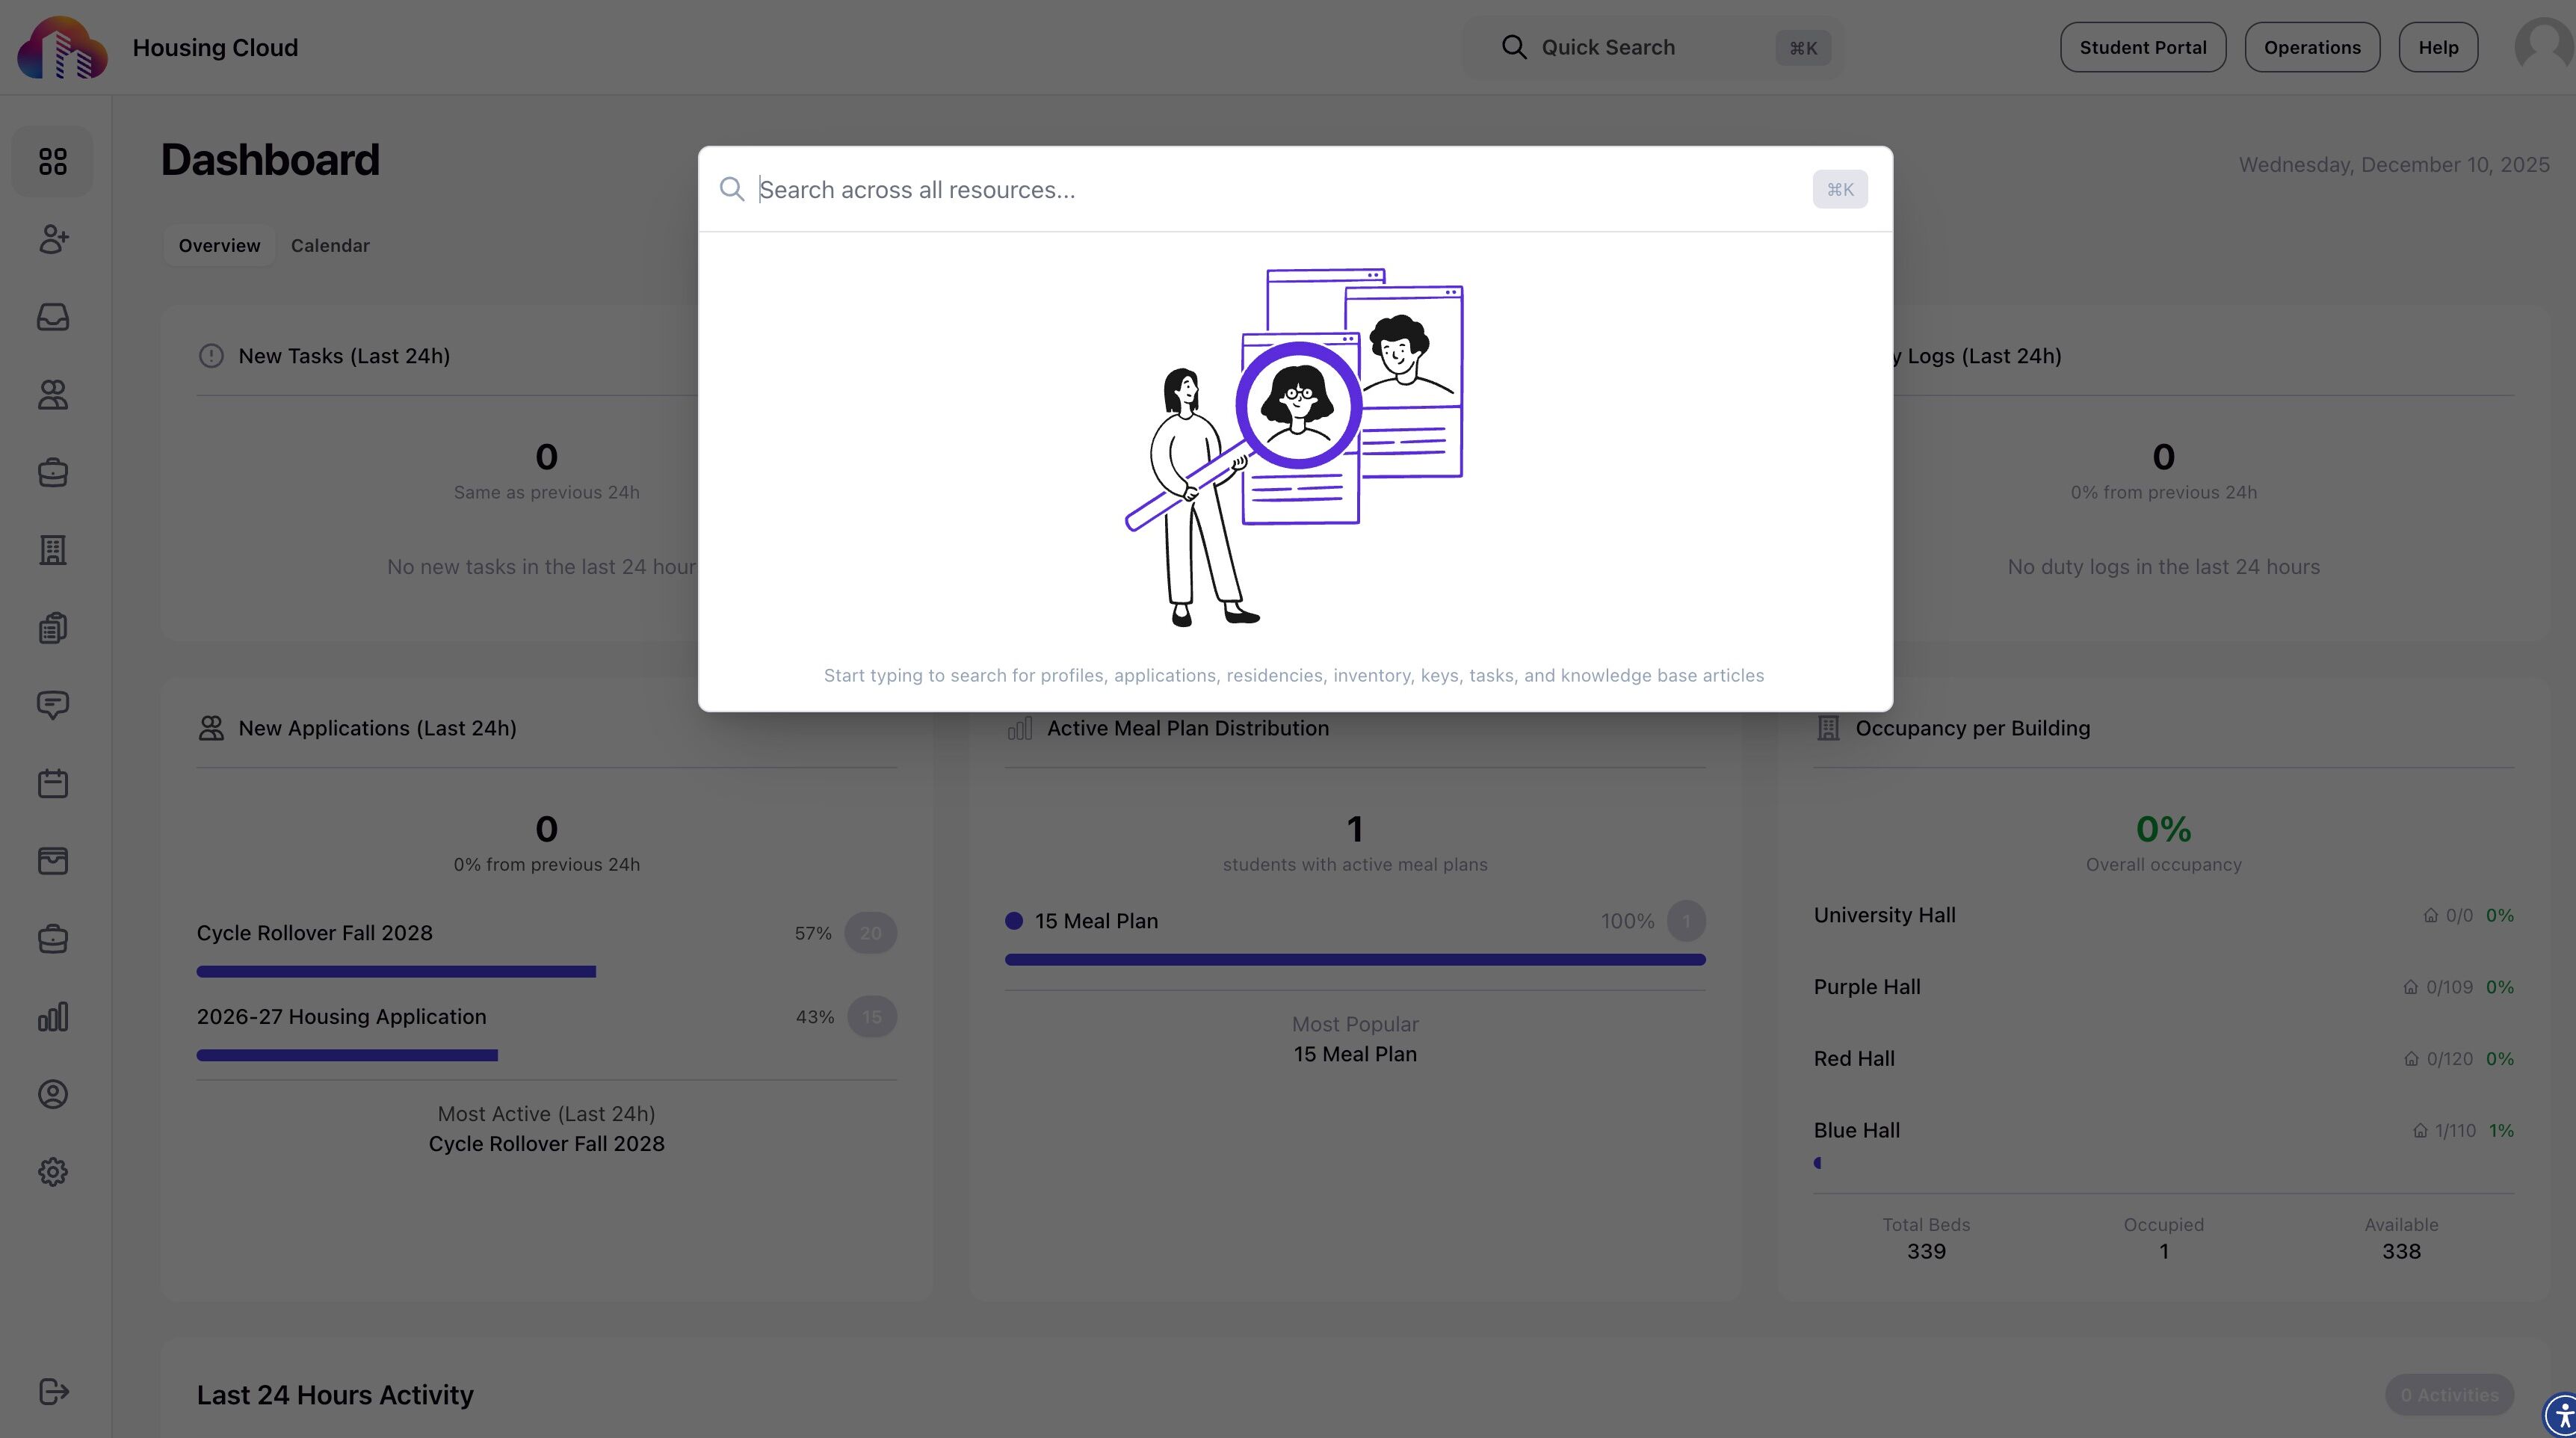Click the Operations button
This screenshot has width=2576, height=1438.
[2311, 47]
